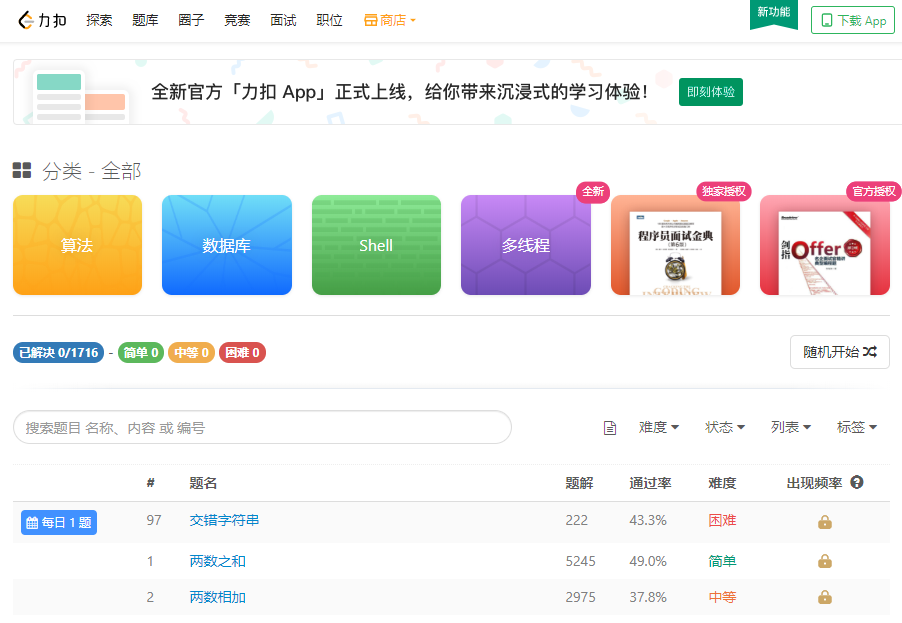
Task: Open the 多线程 category card
Action: (x=526, y=245)
